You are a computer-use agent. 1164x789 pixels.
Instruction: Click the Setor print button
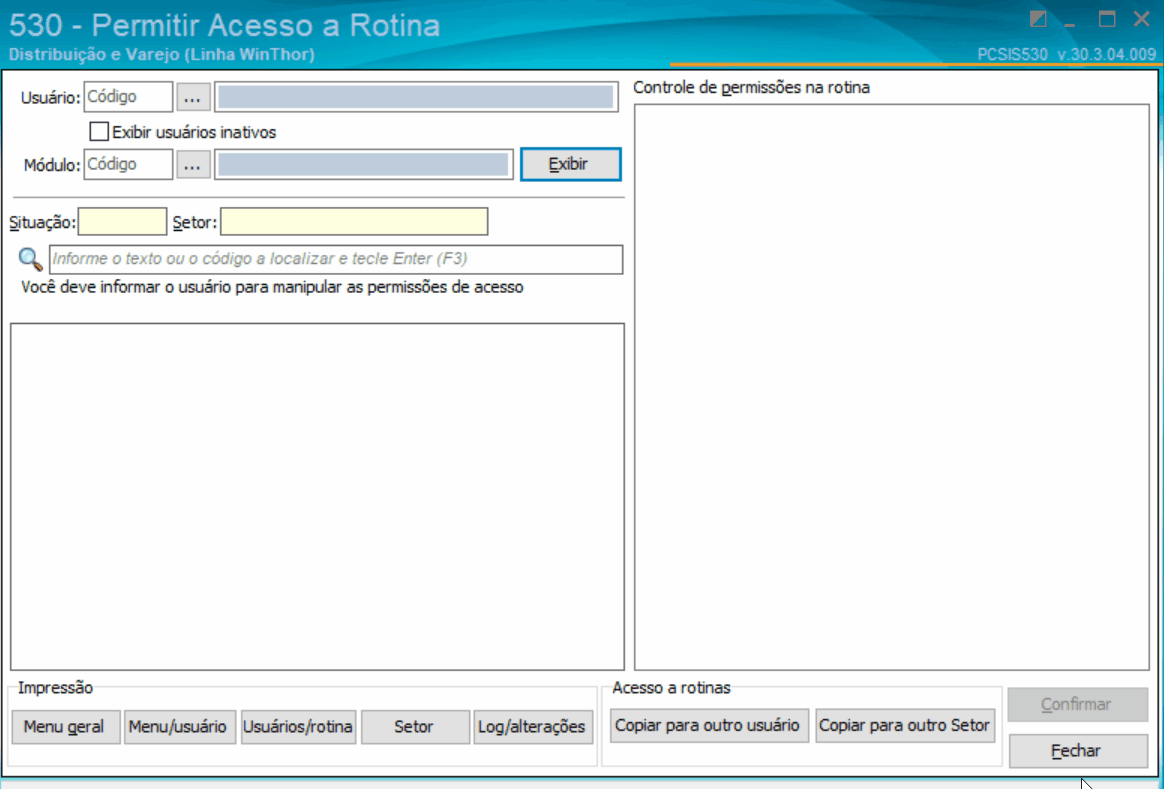tap(415, 727)
